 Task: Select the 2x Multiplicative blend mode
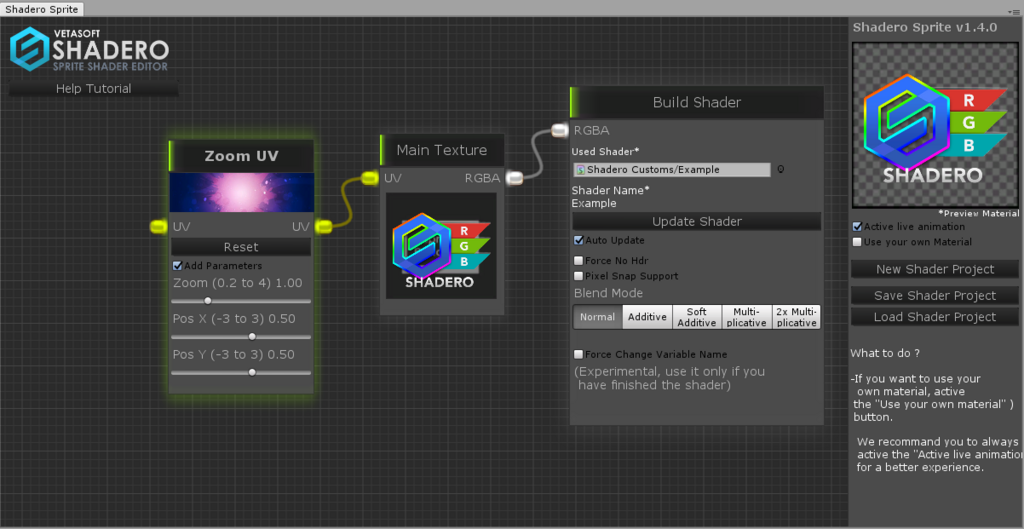tap(796, 317)
